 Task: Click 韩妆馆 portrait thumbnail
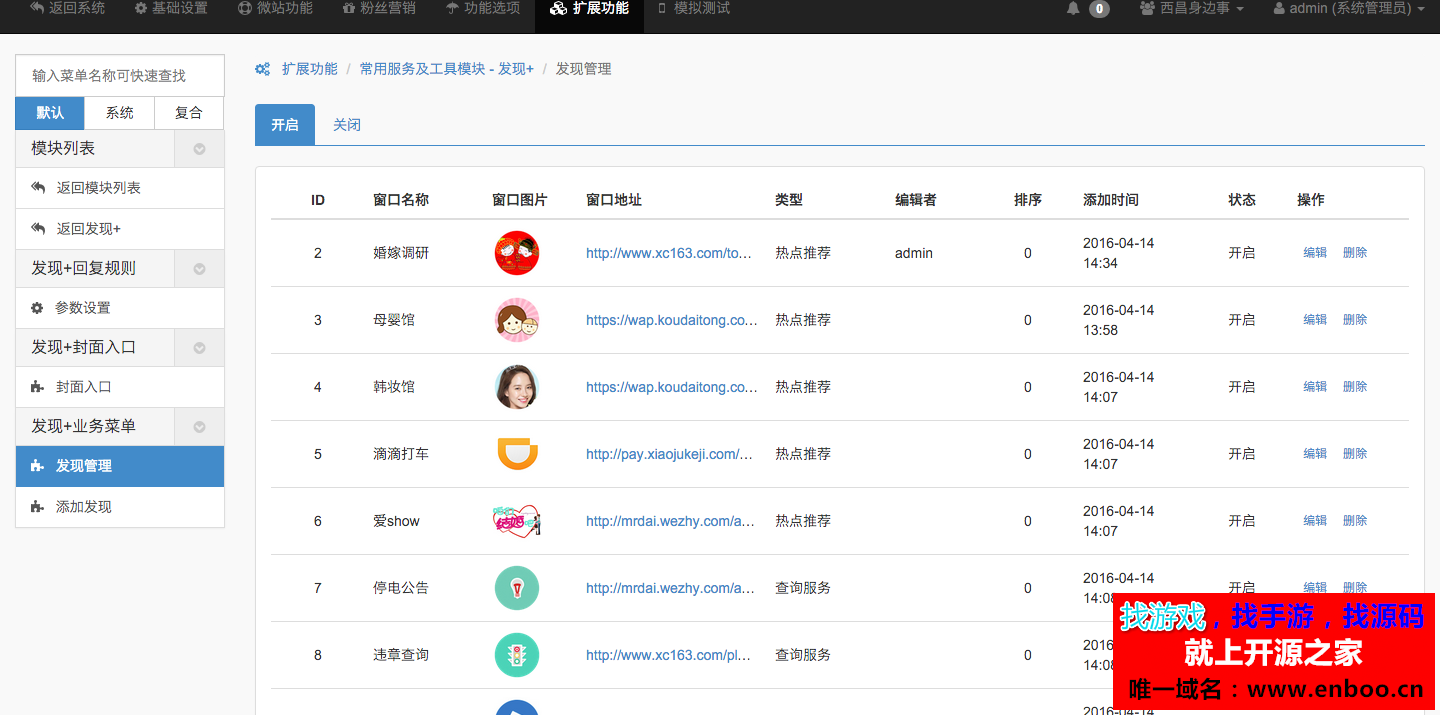tap(517, 387)
